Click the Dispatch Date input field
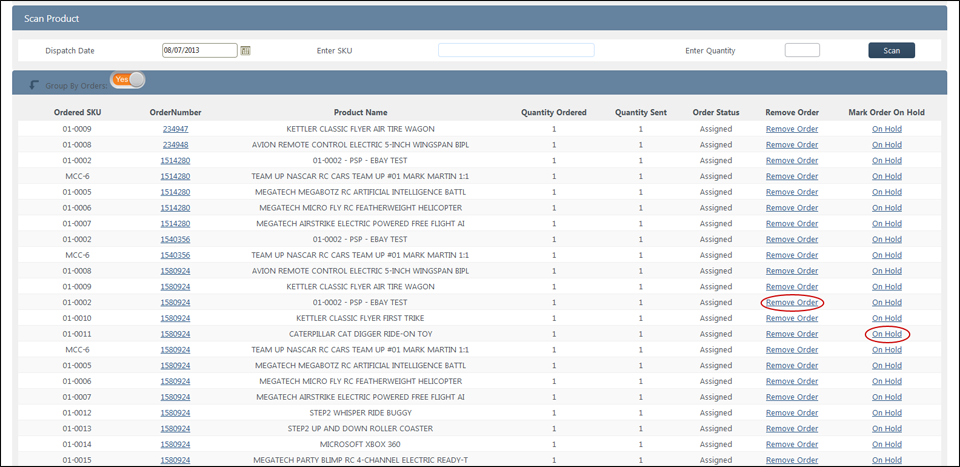This screenshot has height=467, width=960. [200, 50]
